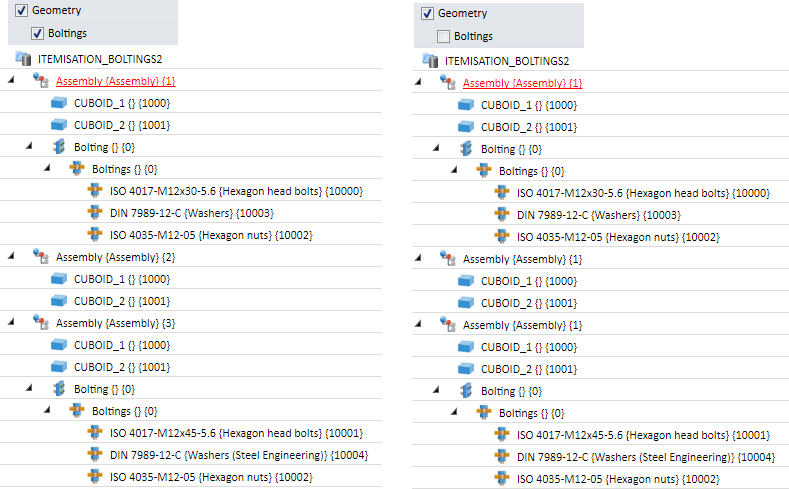
Task: Uncheck Geometry checkbox in left panel
Action: click(21, 10)
